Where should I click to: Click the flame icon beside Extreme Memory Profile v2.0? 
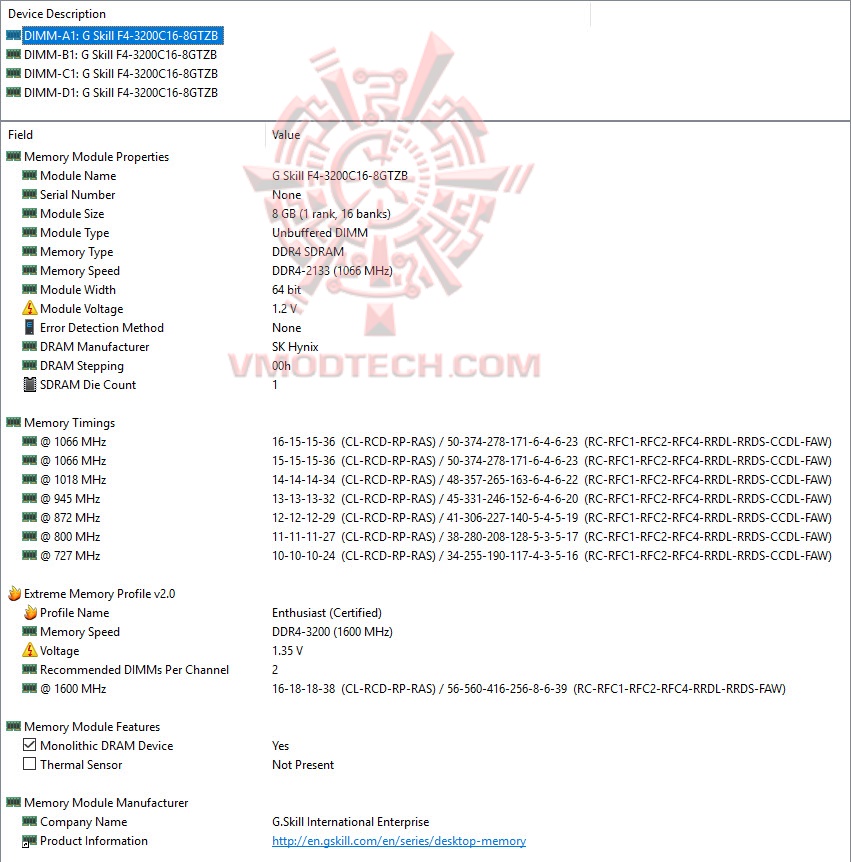coord(14,593)
